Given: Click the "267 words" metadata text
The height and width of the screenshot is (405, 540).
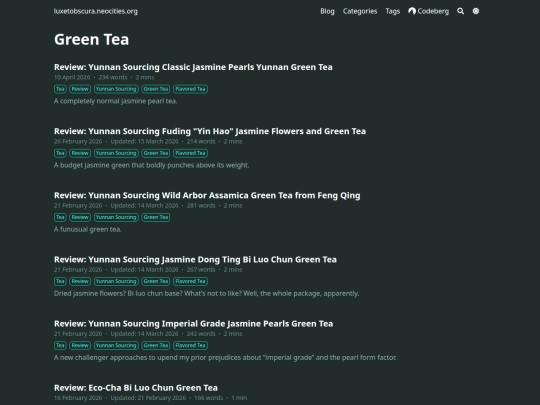Looking at the screenshot, I should coord(201,270).
